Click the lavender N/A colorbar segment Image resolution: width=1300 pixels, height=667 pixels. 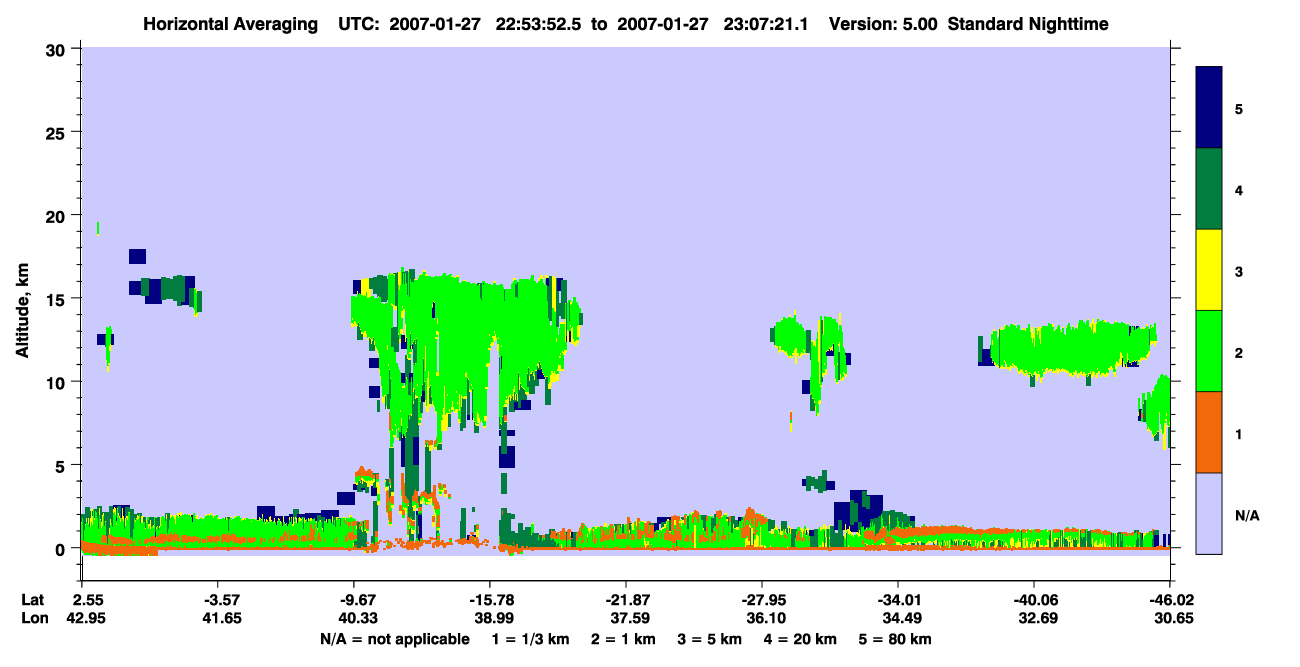tap(1209, 513)
